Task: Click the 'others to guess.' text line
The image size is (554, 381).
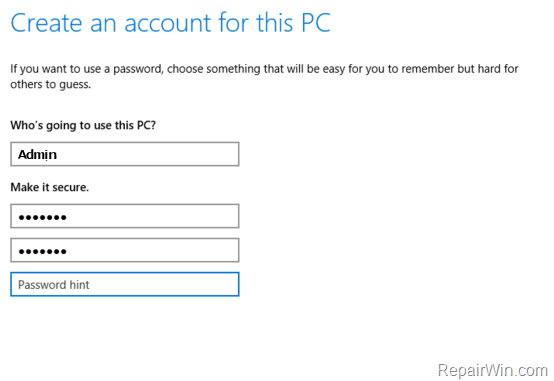Action: coord(51,84)
